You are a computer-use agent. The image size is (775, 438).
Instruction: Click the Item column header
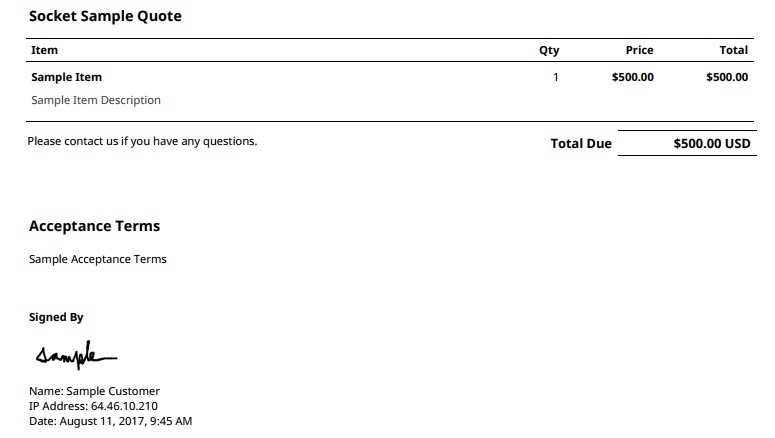pos(44,50)
